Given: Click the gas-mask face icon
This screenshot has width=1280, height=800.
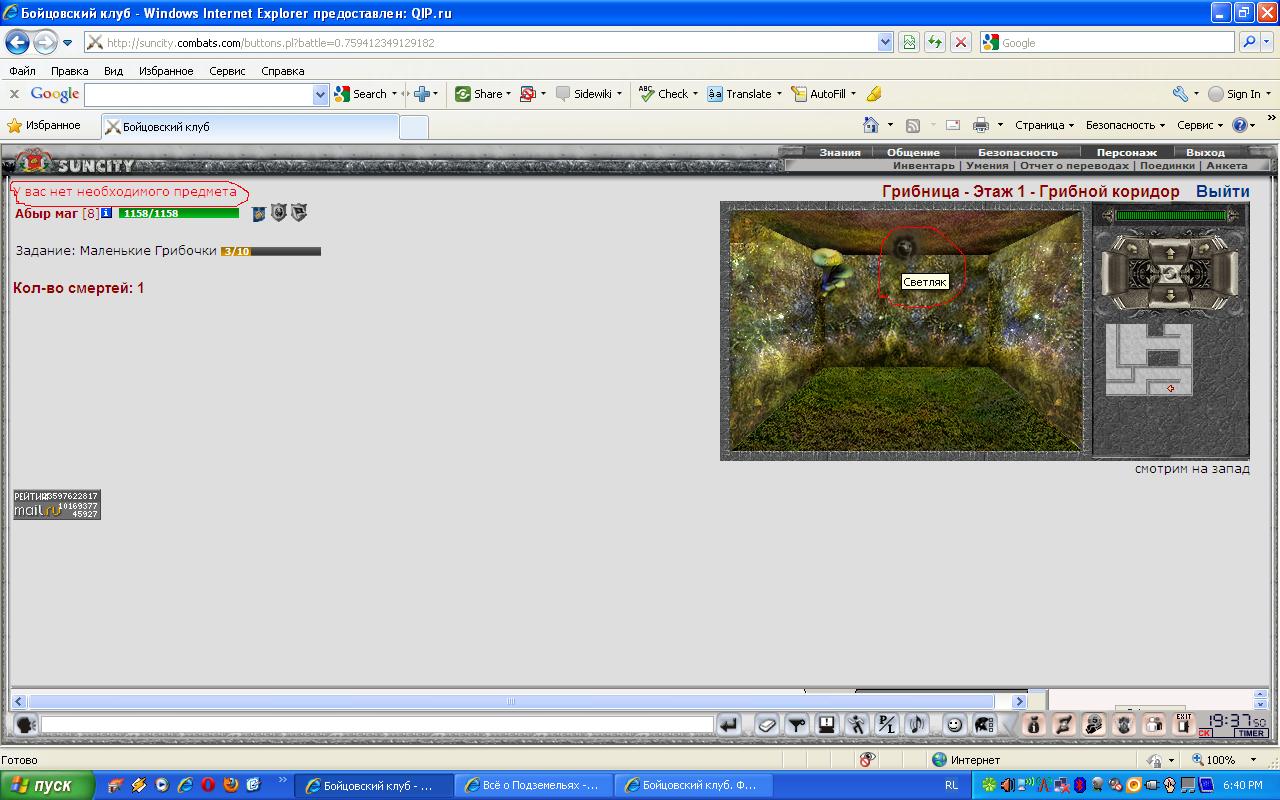Looking at the screenshot, I should 1124,724.
